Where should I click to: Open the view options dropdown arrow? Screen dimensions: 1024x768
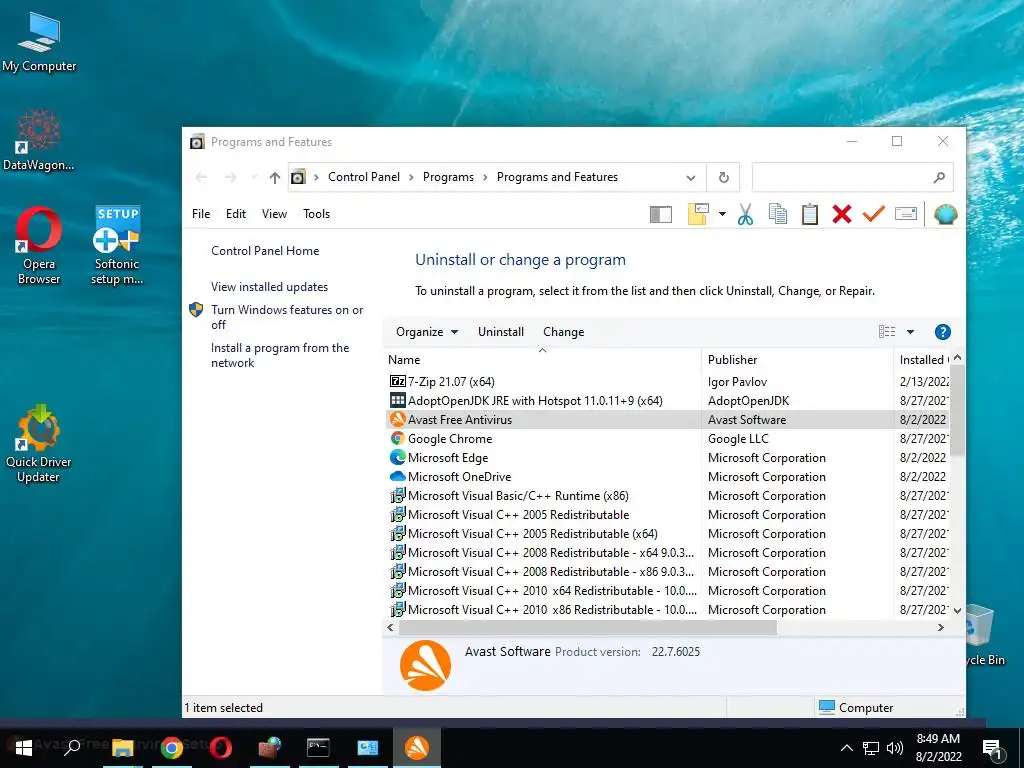pyautogui.click(x=910, y=332)
